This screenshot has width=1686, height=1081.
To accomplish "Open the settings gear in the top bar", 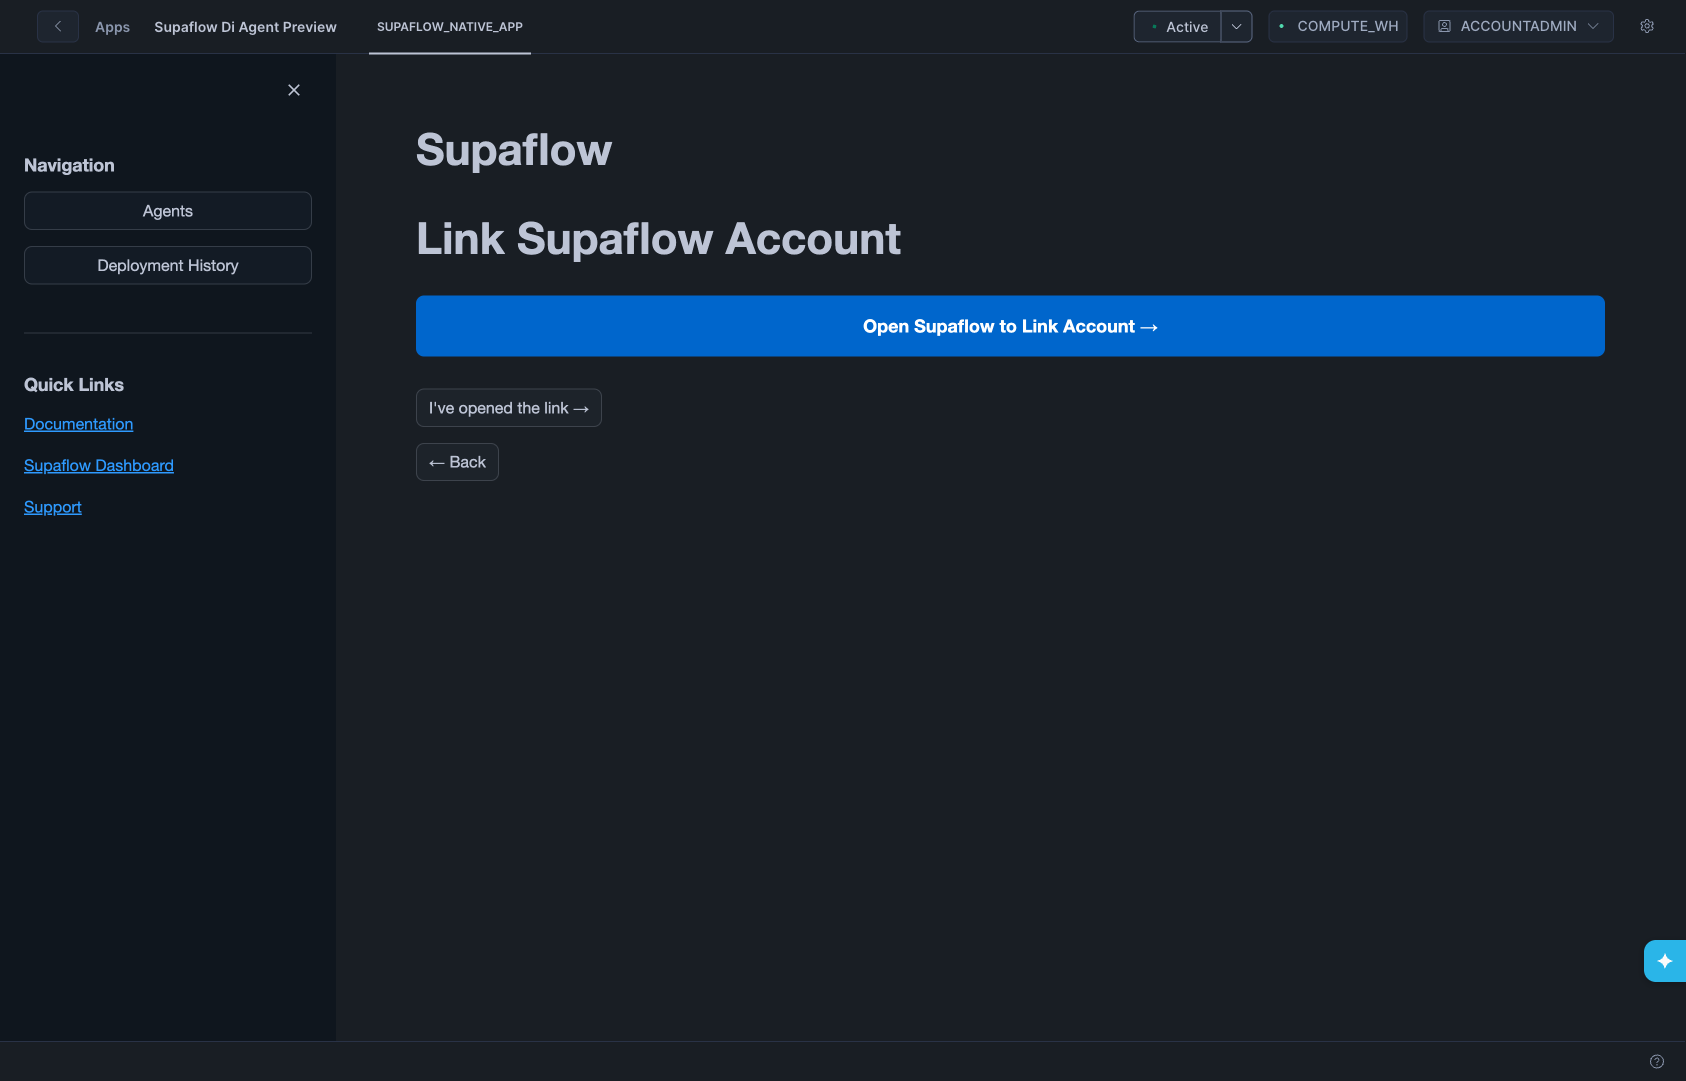I will point(1646,26).
